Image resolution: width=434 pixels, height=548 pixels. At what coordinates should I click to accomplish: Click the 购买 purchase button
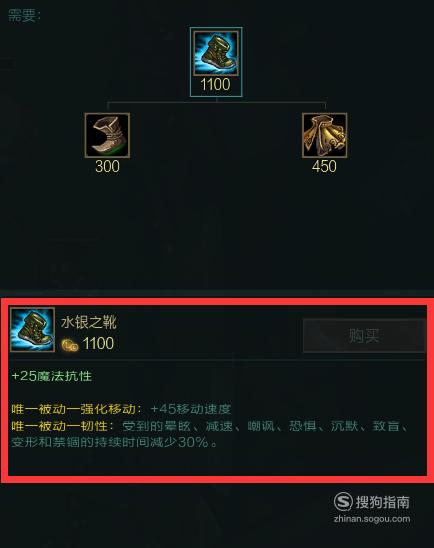[x=364, y=336]
